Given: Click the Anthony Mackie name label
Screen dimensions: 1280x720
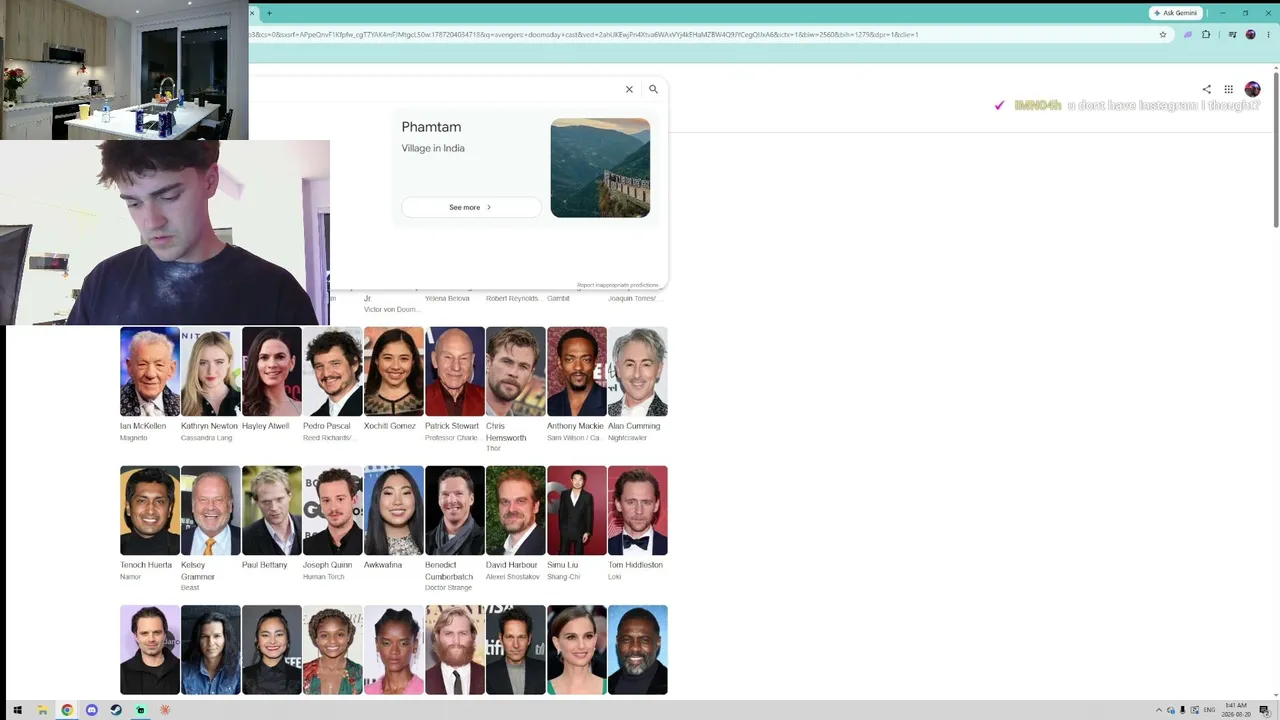Looking at the screenshot, I should tap(575, 426).
